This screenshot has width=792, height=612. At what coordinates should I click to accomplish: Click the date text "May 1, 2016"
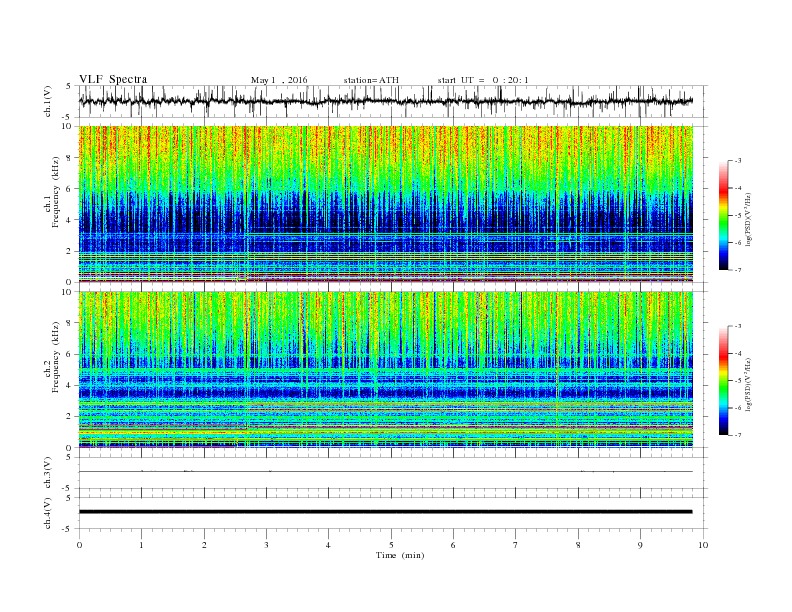279,80
